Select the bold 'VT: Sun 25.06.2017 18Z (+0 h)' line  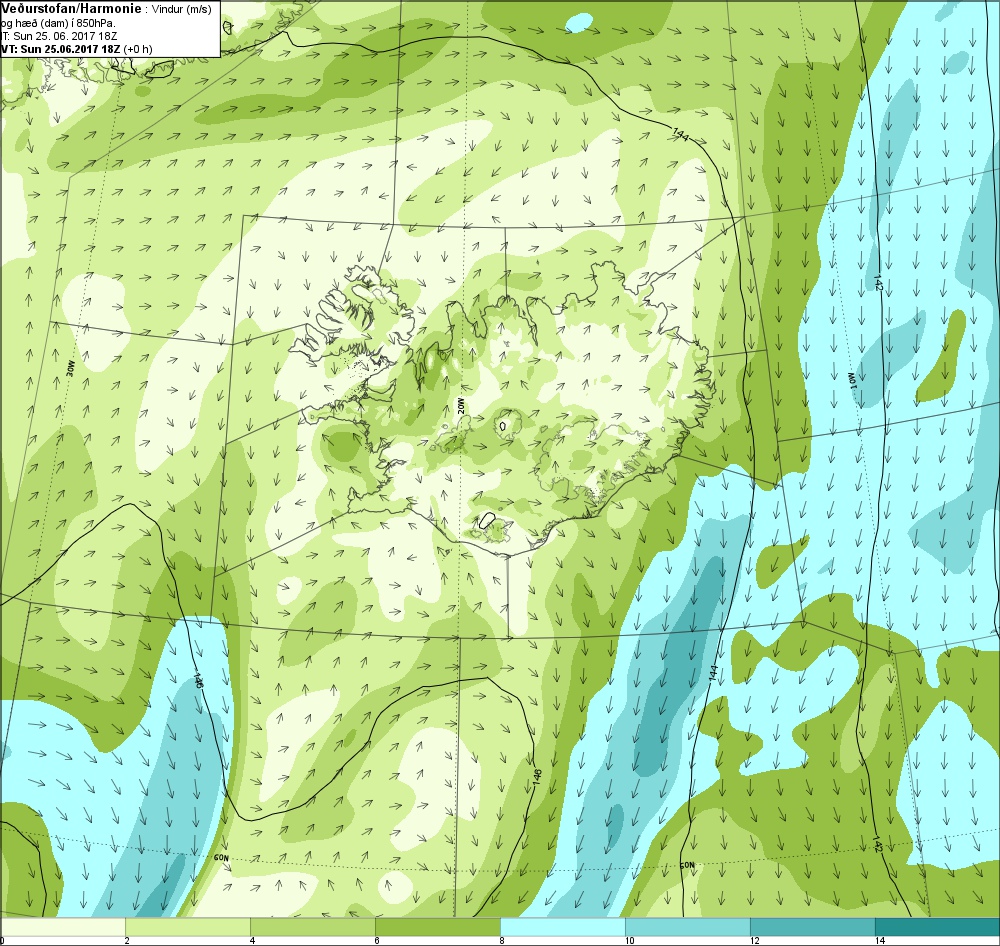[76, 48]
